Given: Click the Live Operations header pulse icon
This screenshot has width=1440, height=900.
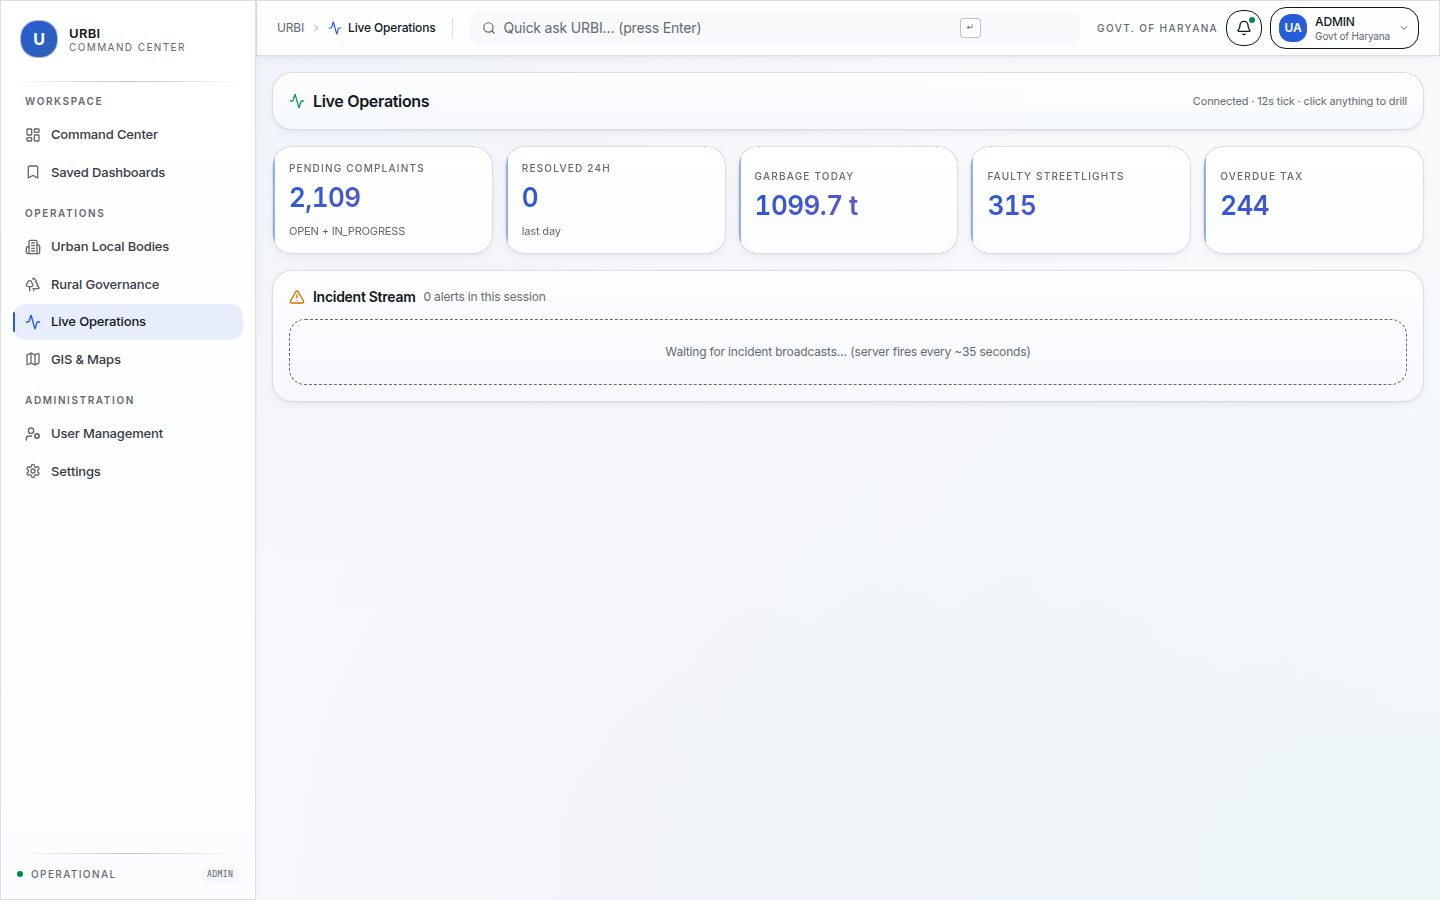Looking at the screenshot, I should (x=297, y=101).
